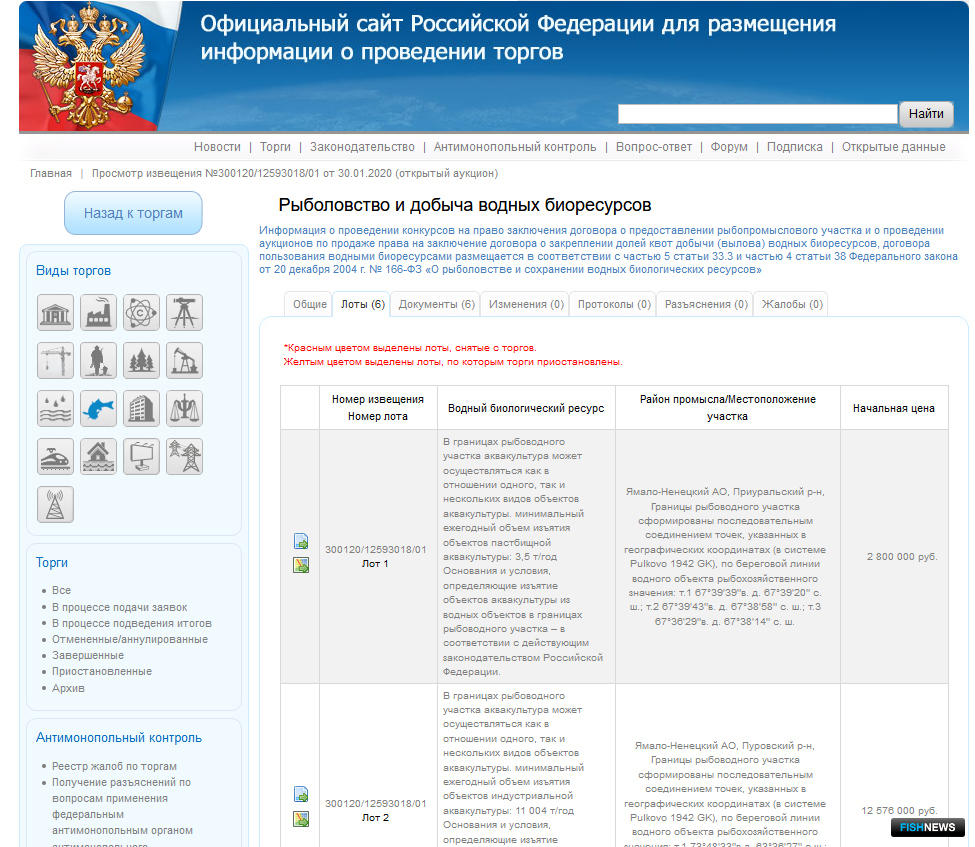Select the factory auction type icon
Viewport: 975px width, 847px height.
pyautogui.click(x=98, y=312)
